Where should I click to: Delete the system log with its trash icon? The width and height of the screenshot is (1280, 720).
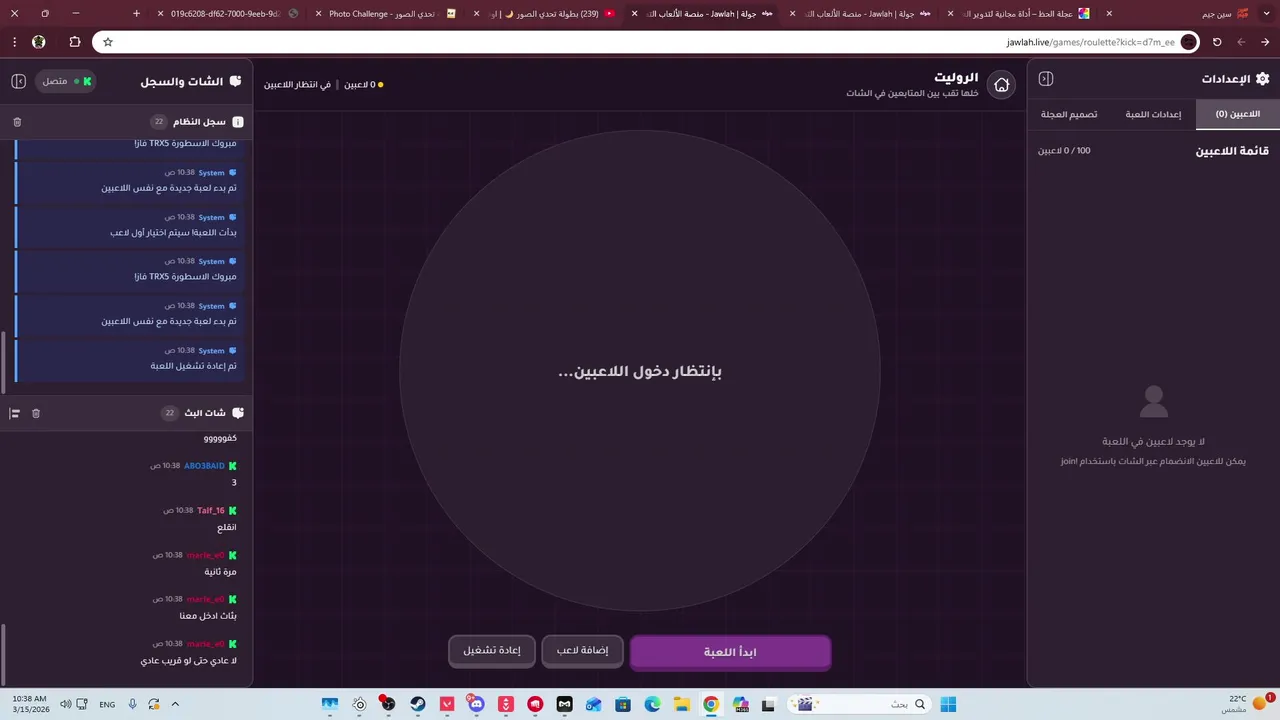[17, 122]
